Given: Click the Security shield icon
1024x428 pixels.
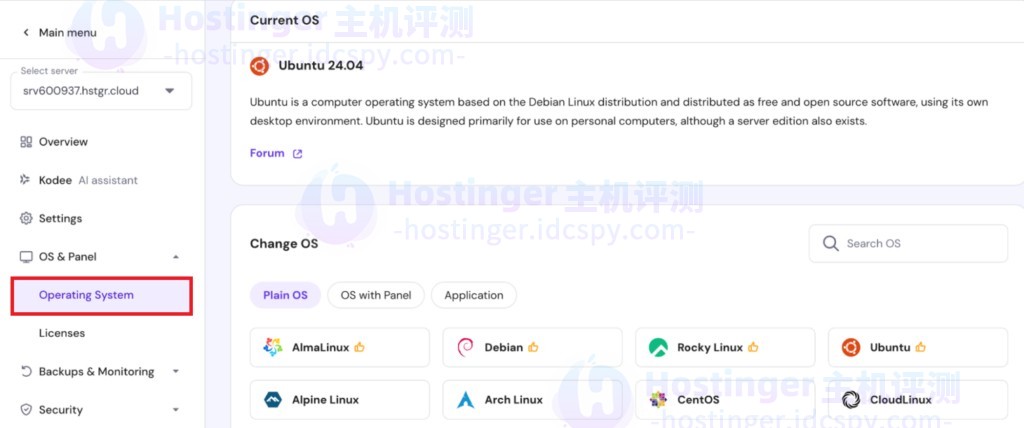Looking at the screenshot, I should (26, 410).
